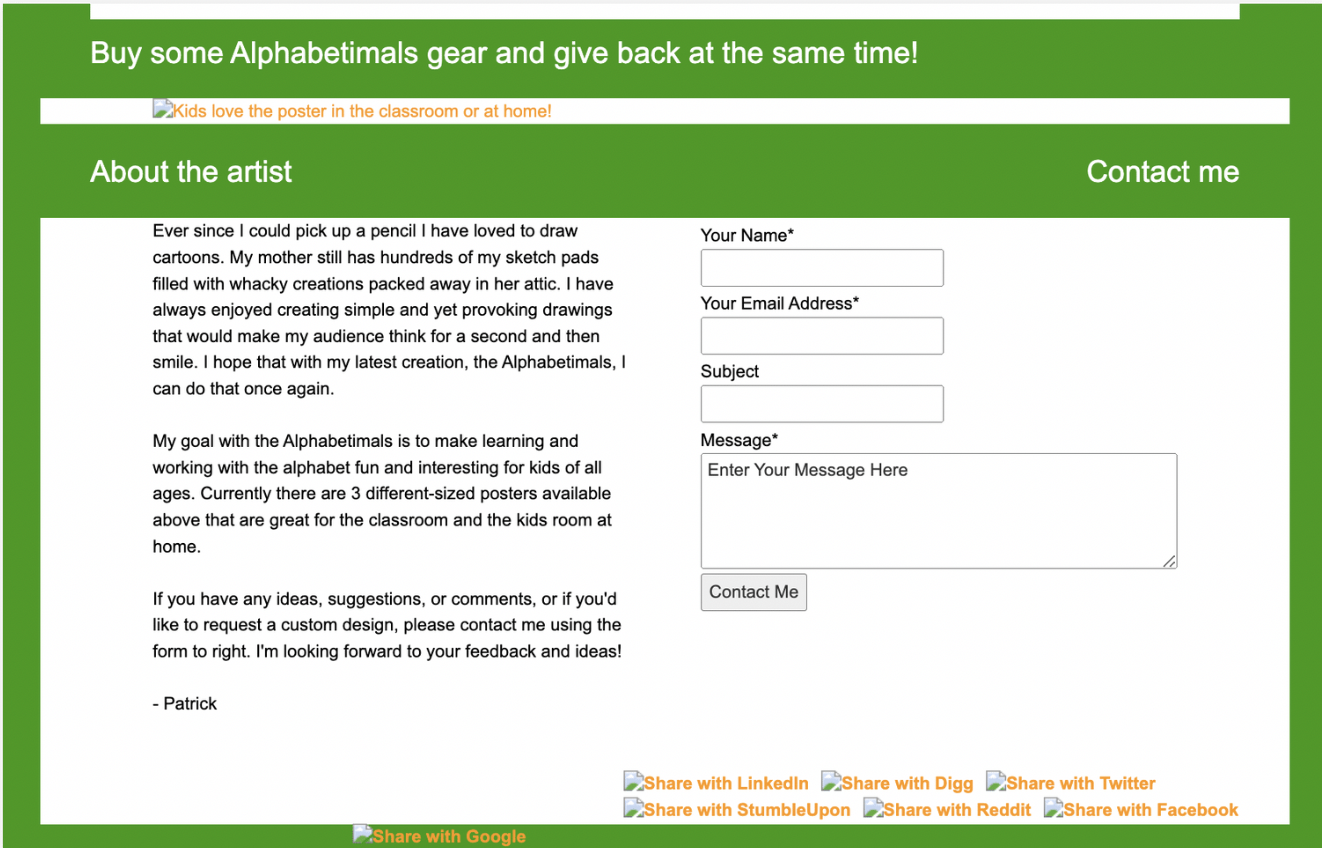The height and width of the screenshot is (848, 1322).
Task: Open the 'Kids love the poster' image link
Action: pos(352,111)
